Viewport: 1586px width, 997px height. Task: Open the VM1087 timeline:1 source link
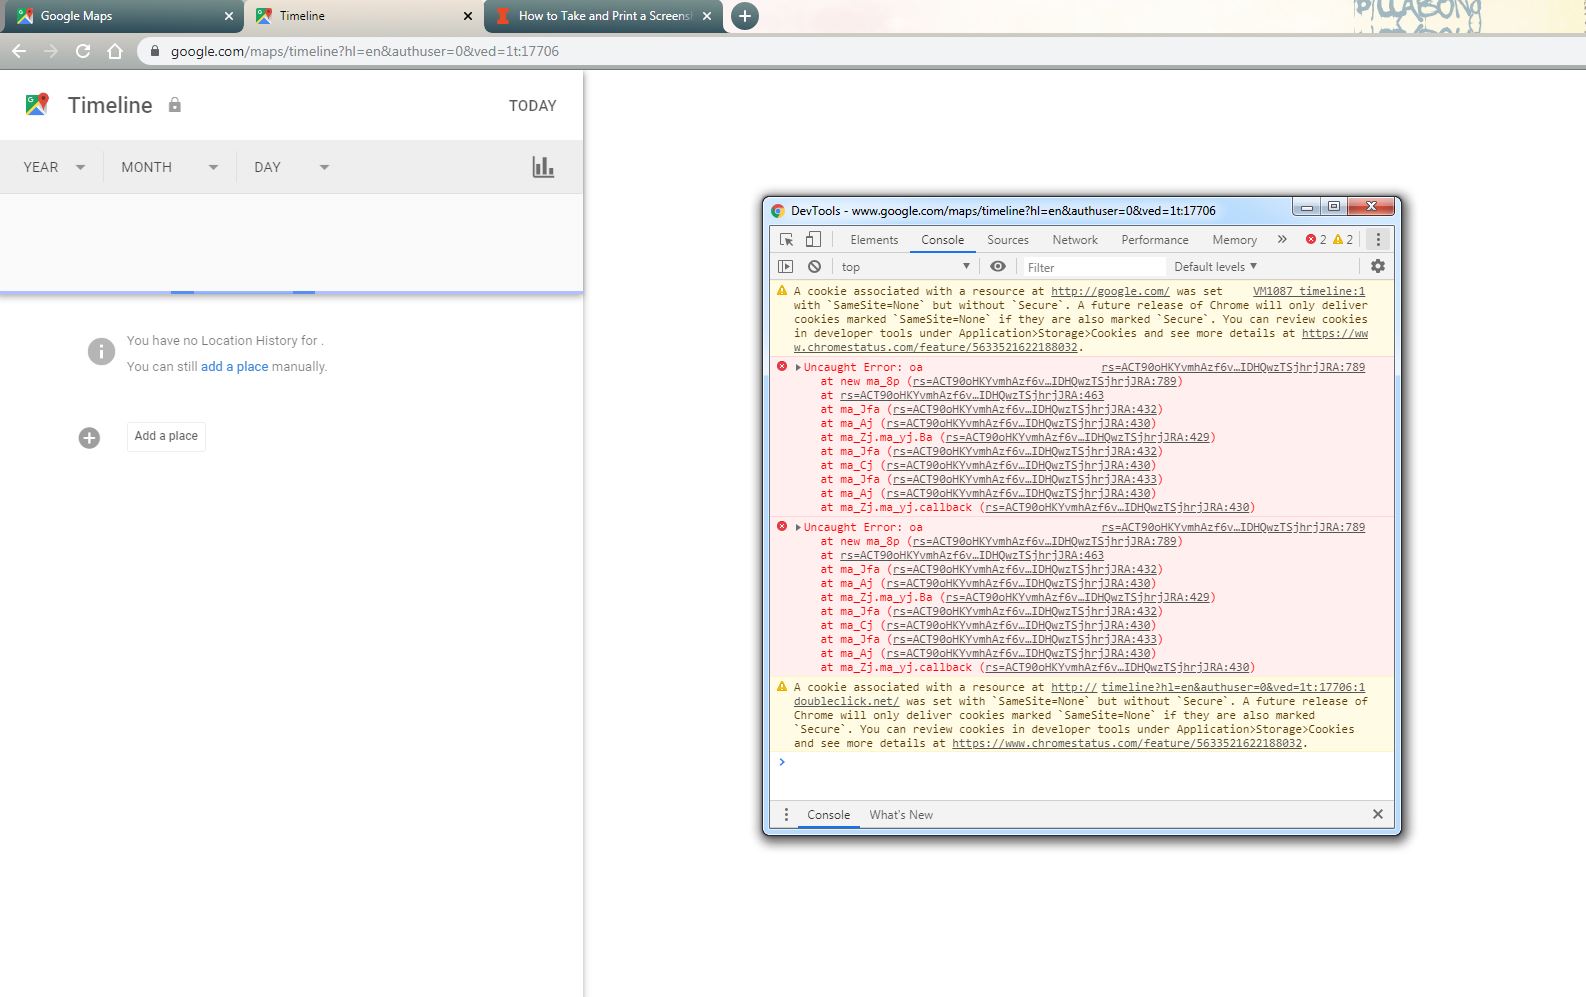pyautogui.click(x=1308, y=292)
